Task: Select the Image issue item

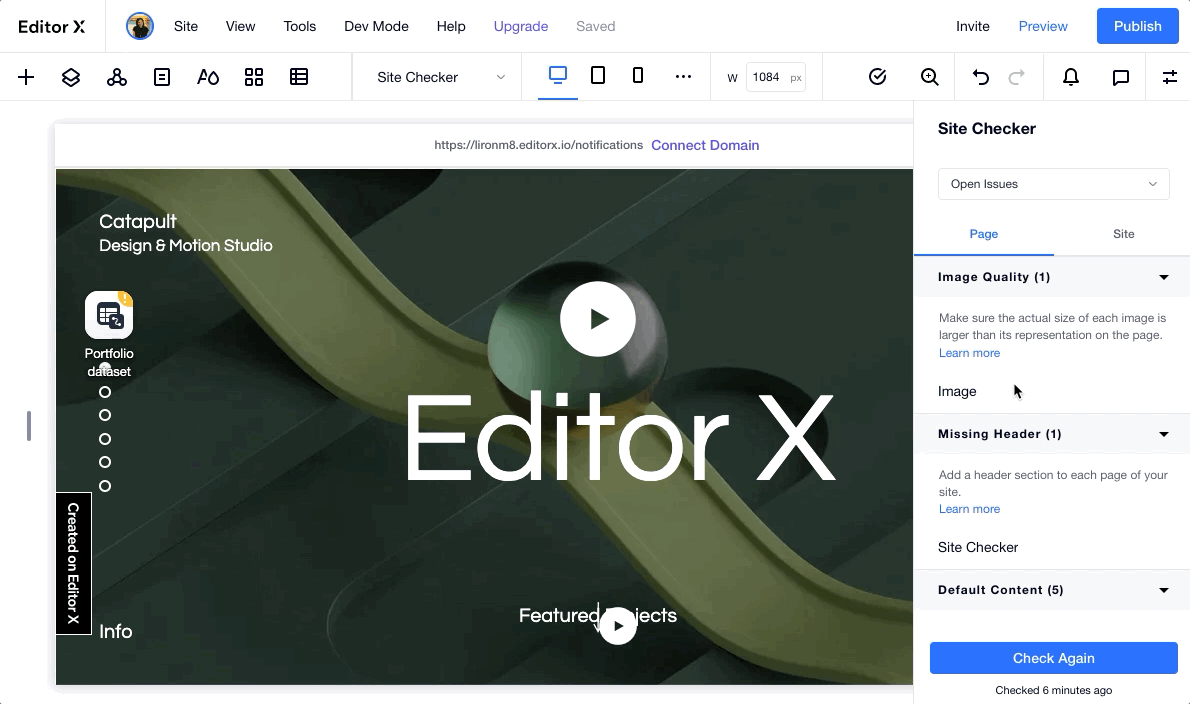Action: (x=957, y=391)
